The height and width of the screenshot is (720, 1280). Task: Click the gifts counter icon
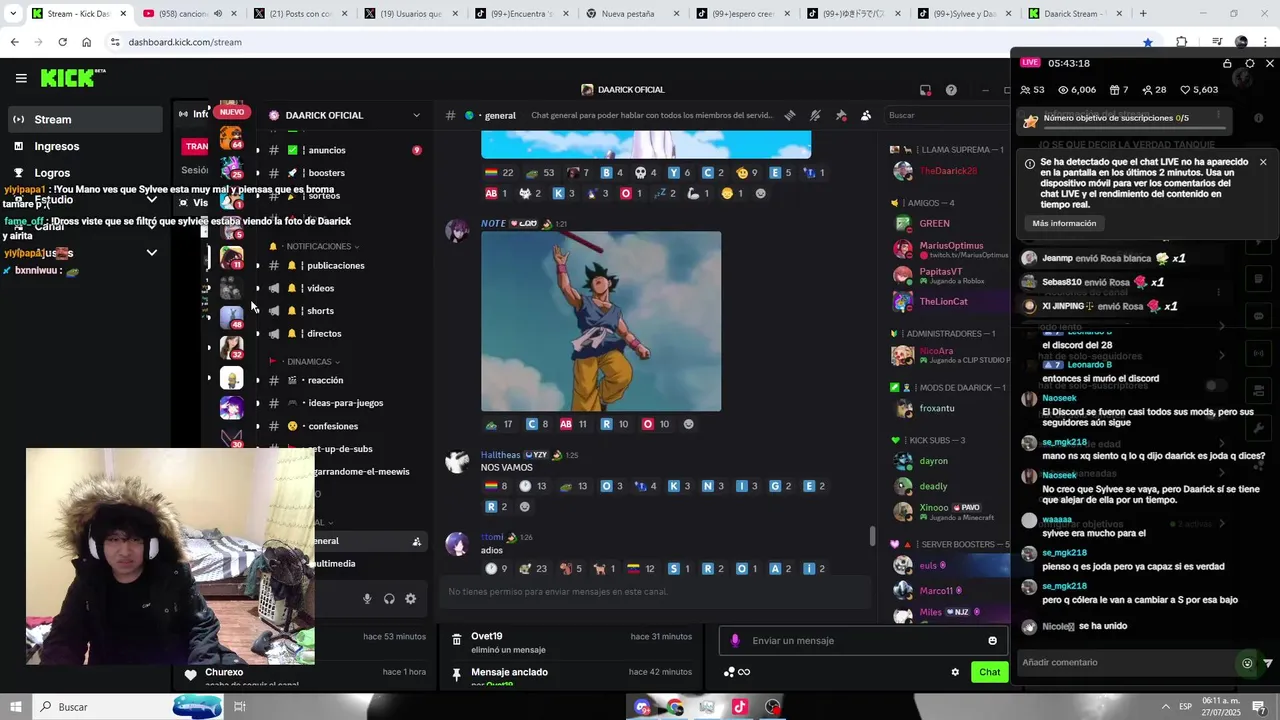click(x=1114, y=90)
